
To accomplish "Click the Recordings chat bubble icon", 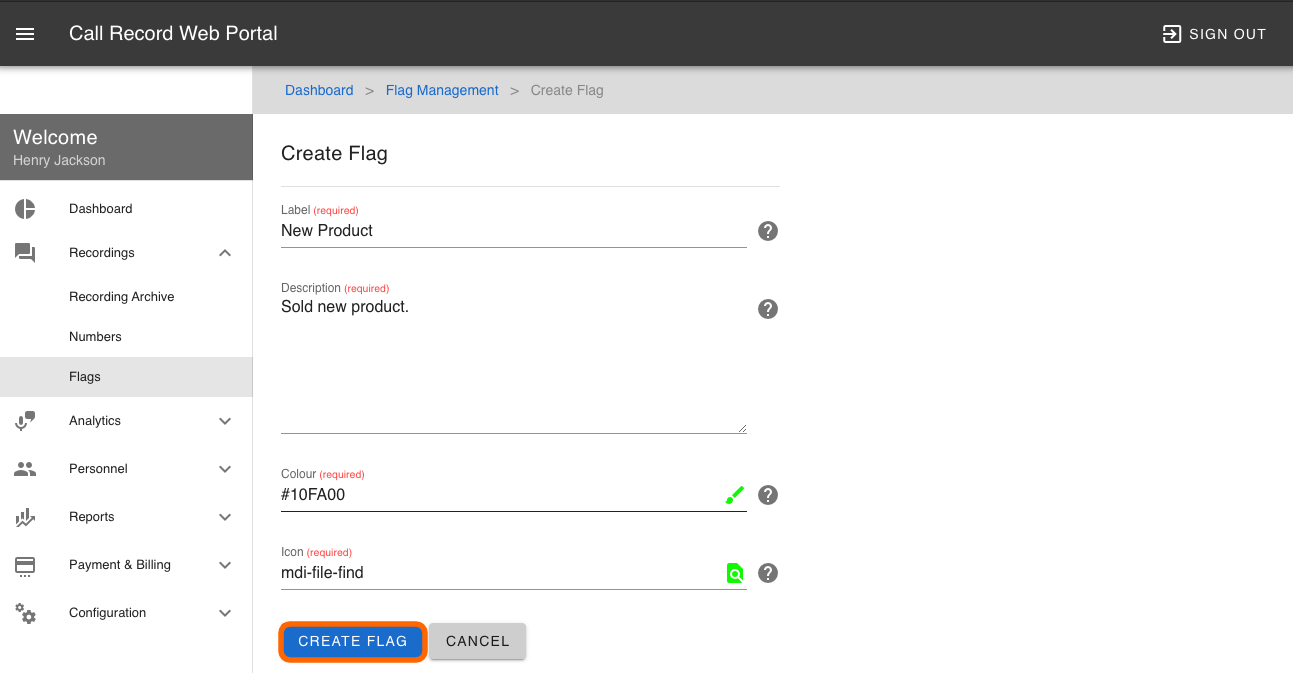I will coord(25,253).
